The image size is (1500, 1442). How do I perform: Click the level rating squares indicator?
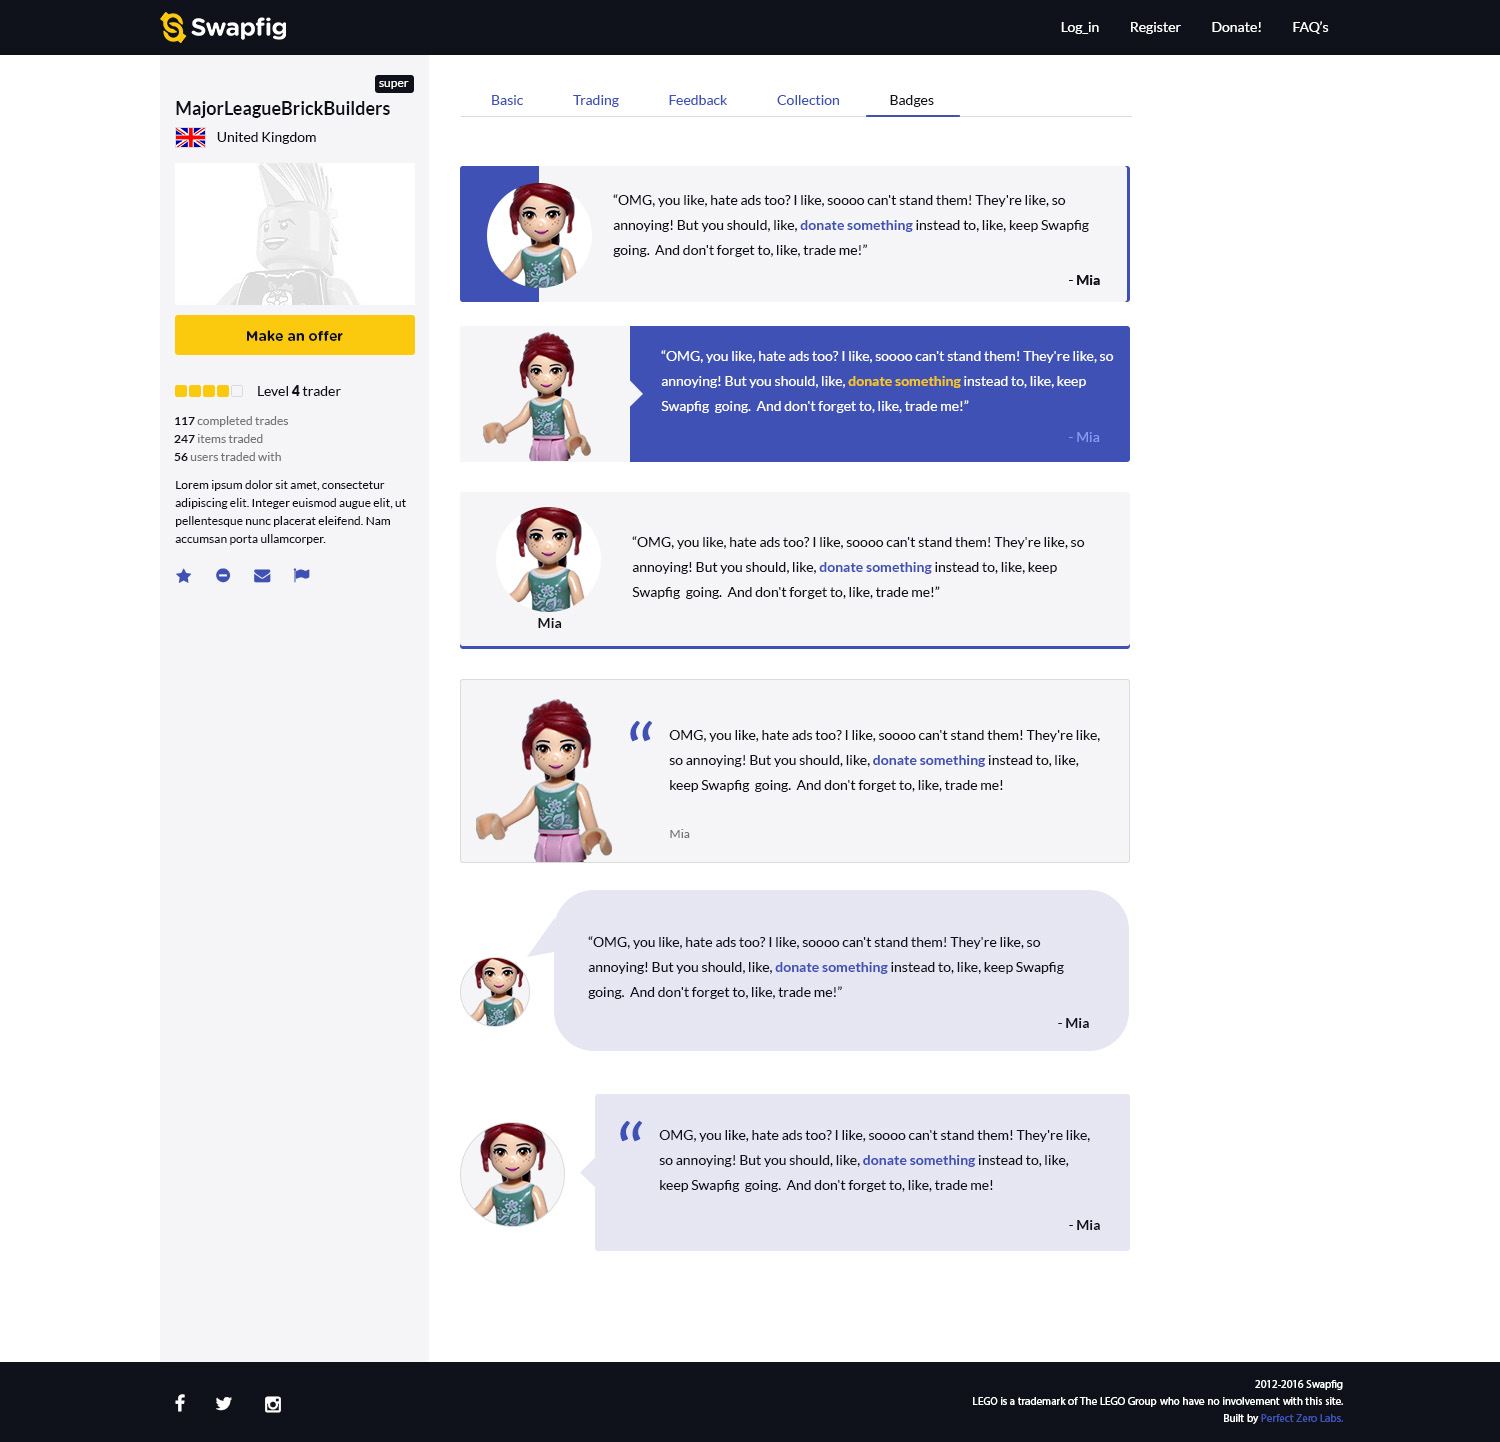(x=209, y=391)
